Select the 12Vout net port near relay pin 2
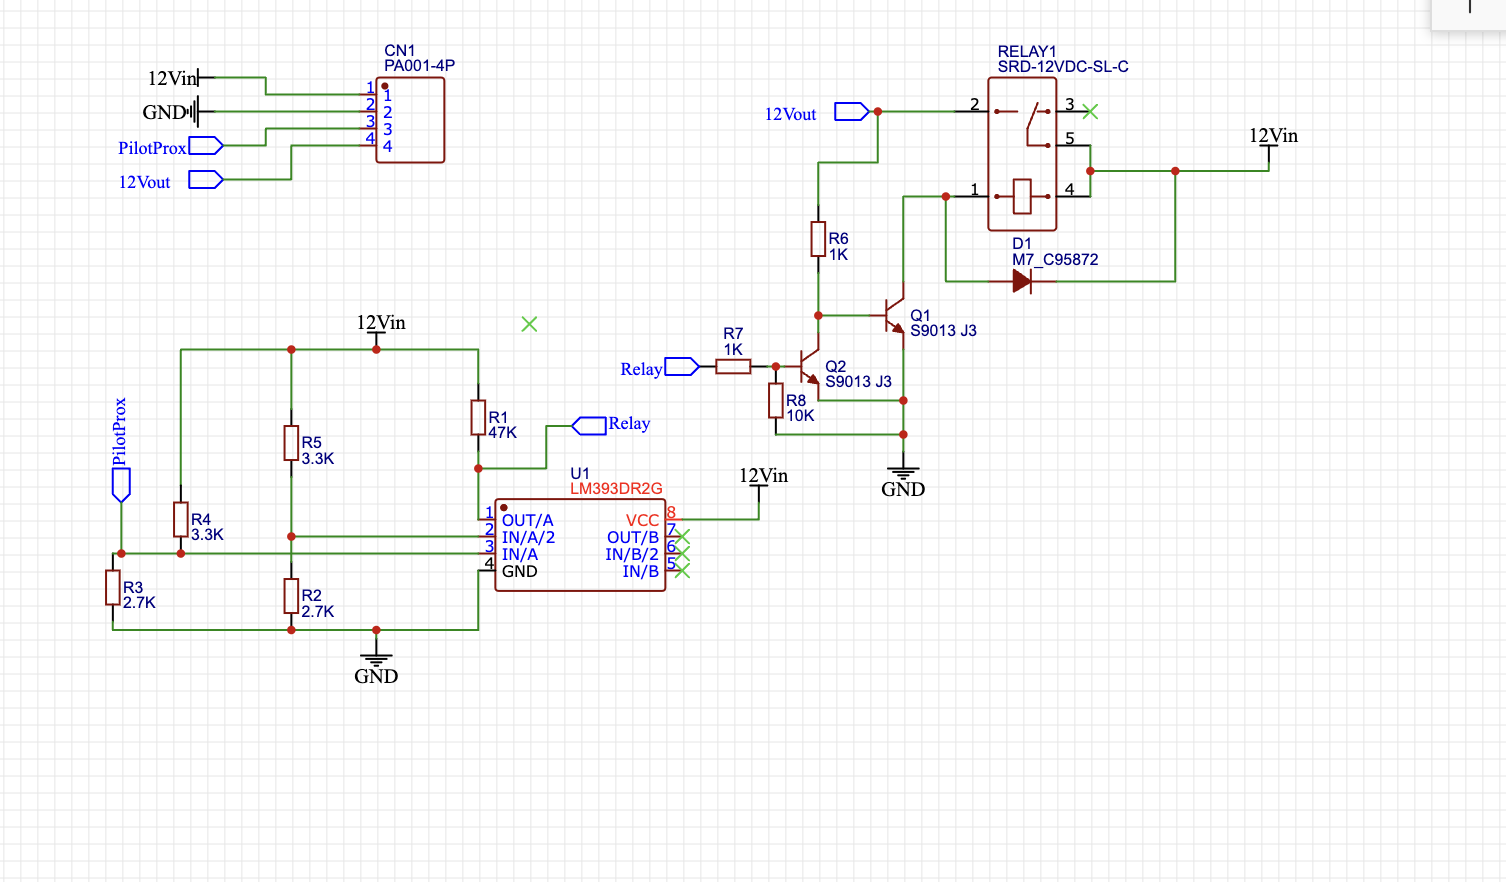Viewport: 1506px width, 882px height. 851,112
